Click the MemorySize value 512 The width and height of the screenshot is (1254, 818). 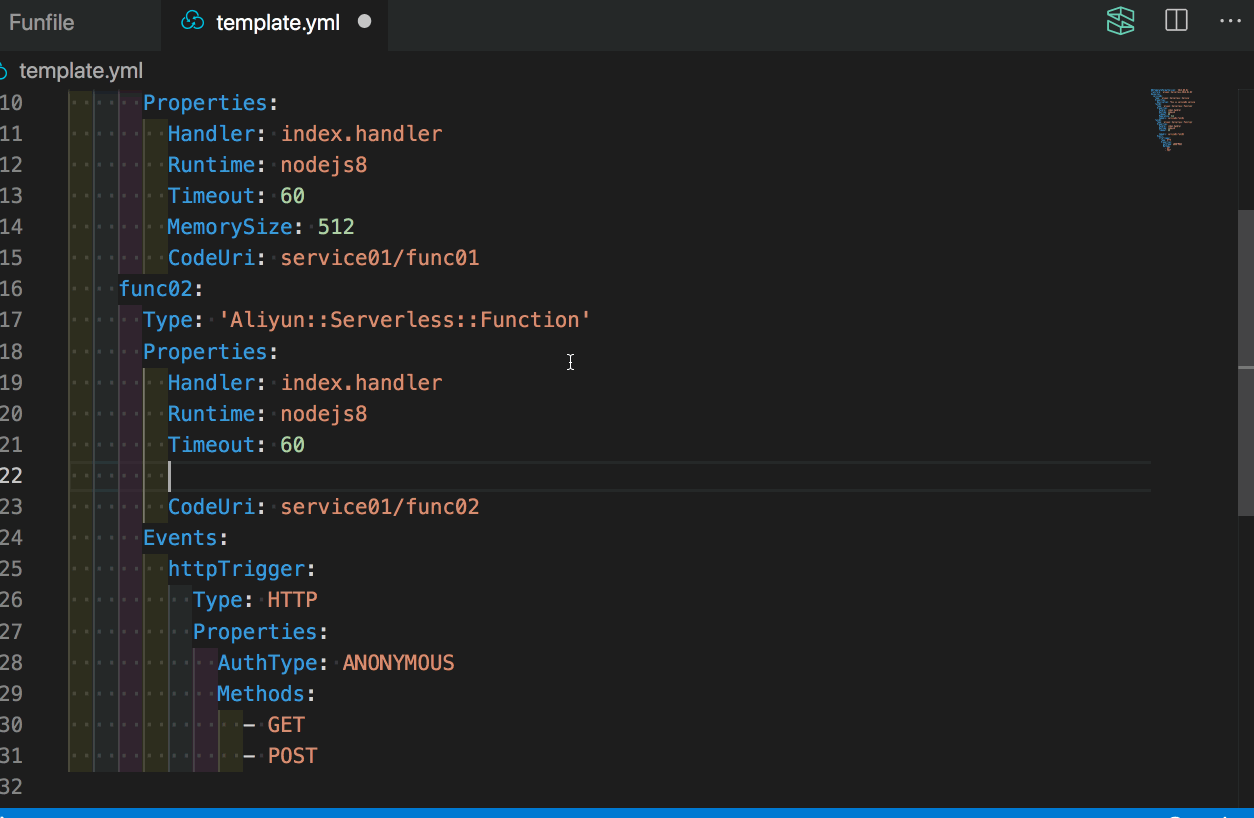(x=336, y=227)
